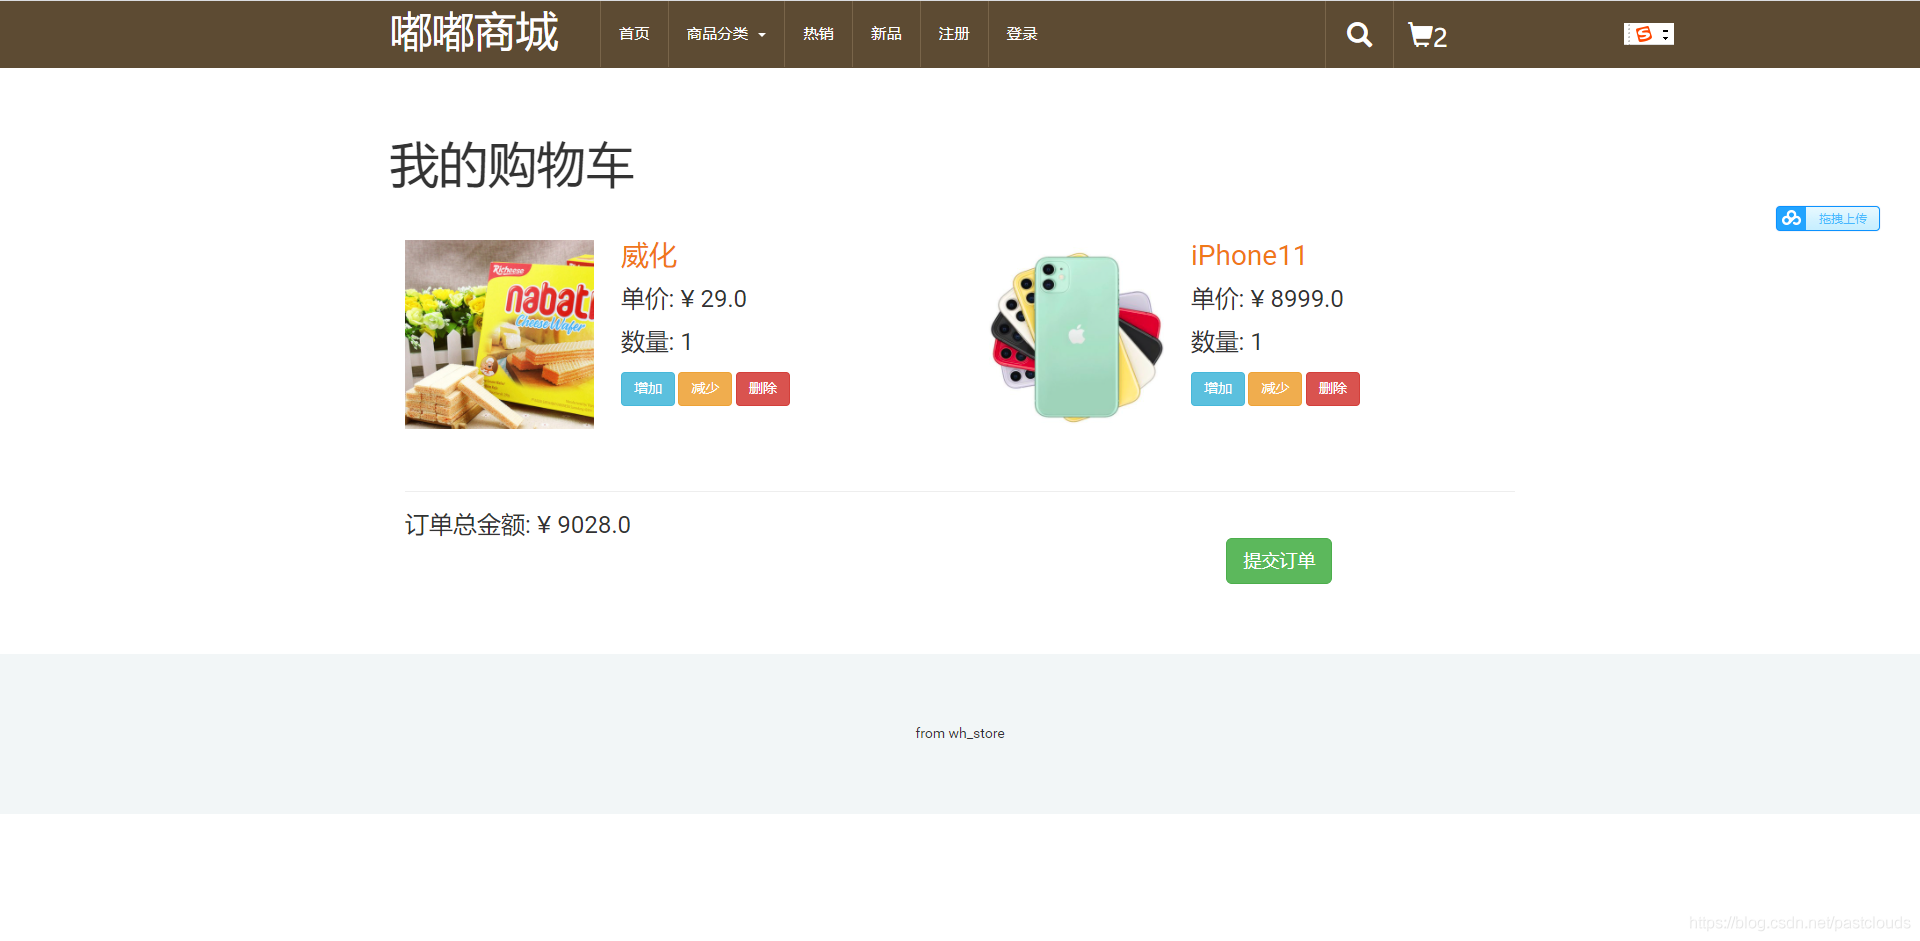Click the 我的购物车 heading
Viewport: 1920px width, 941px height.
pos(512,165)
